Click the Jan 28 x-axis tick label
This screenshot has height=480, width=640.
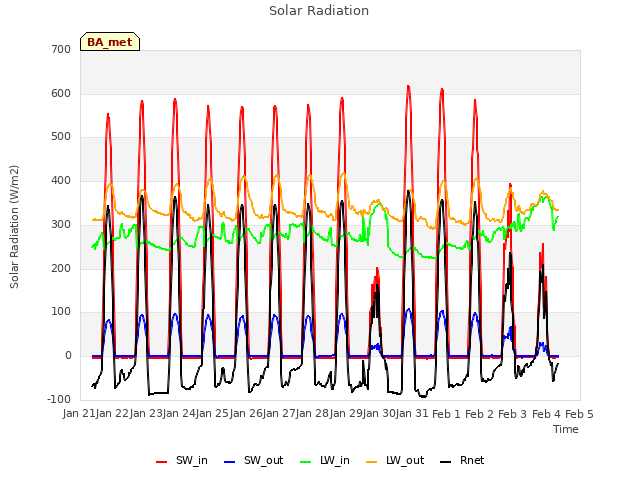313,413
